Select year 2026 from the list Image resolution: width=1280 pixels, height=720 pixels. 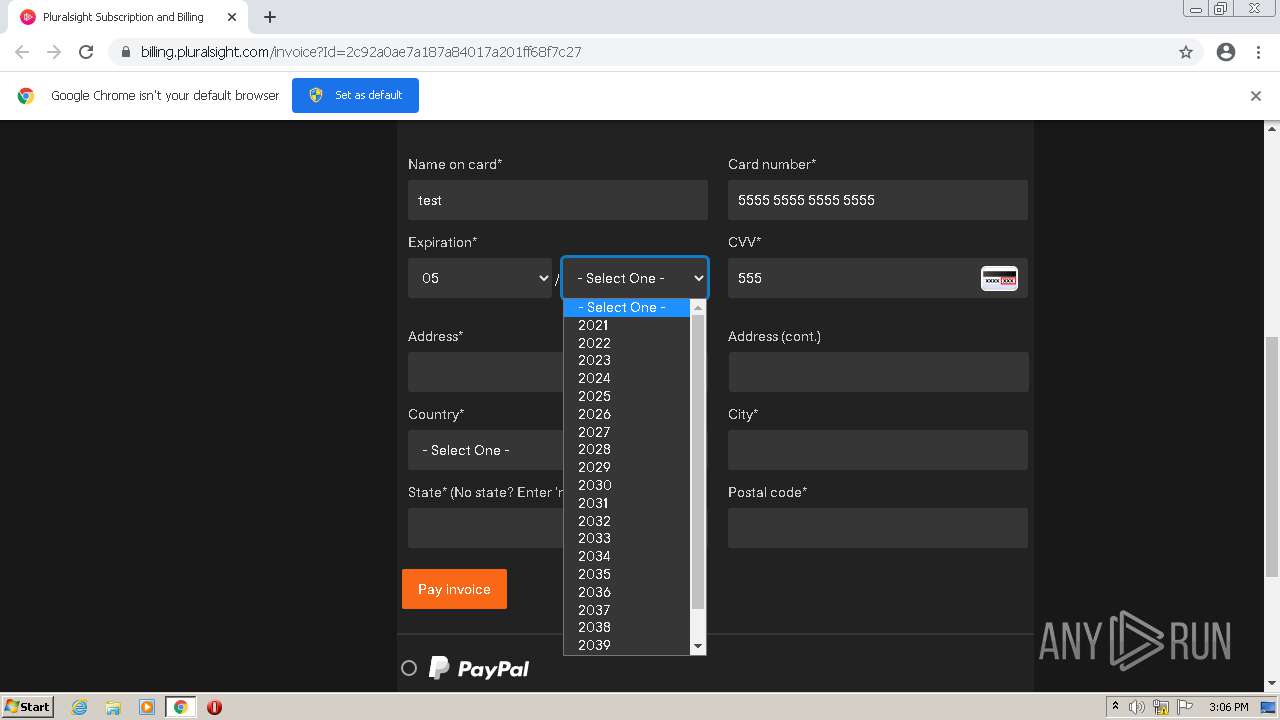(627, 414)
